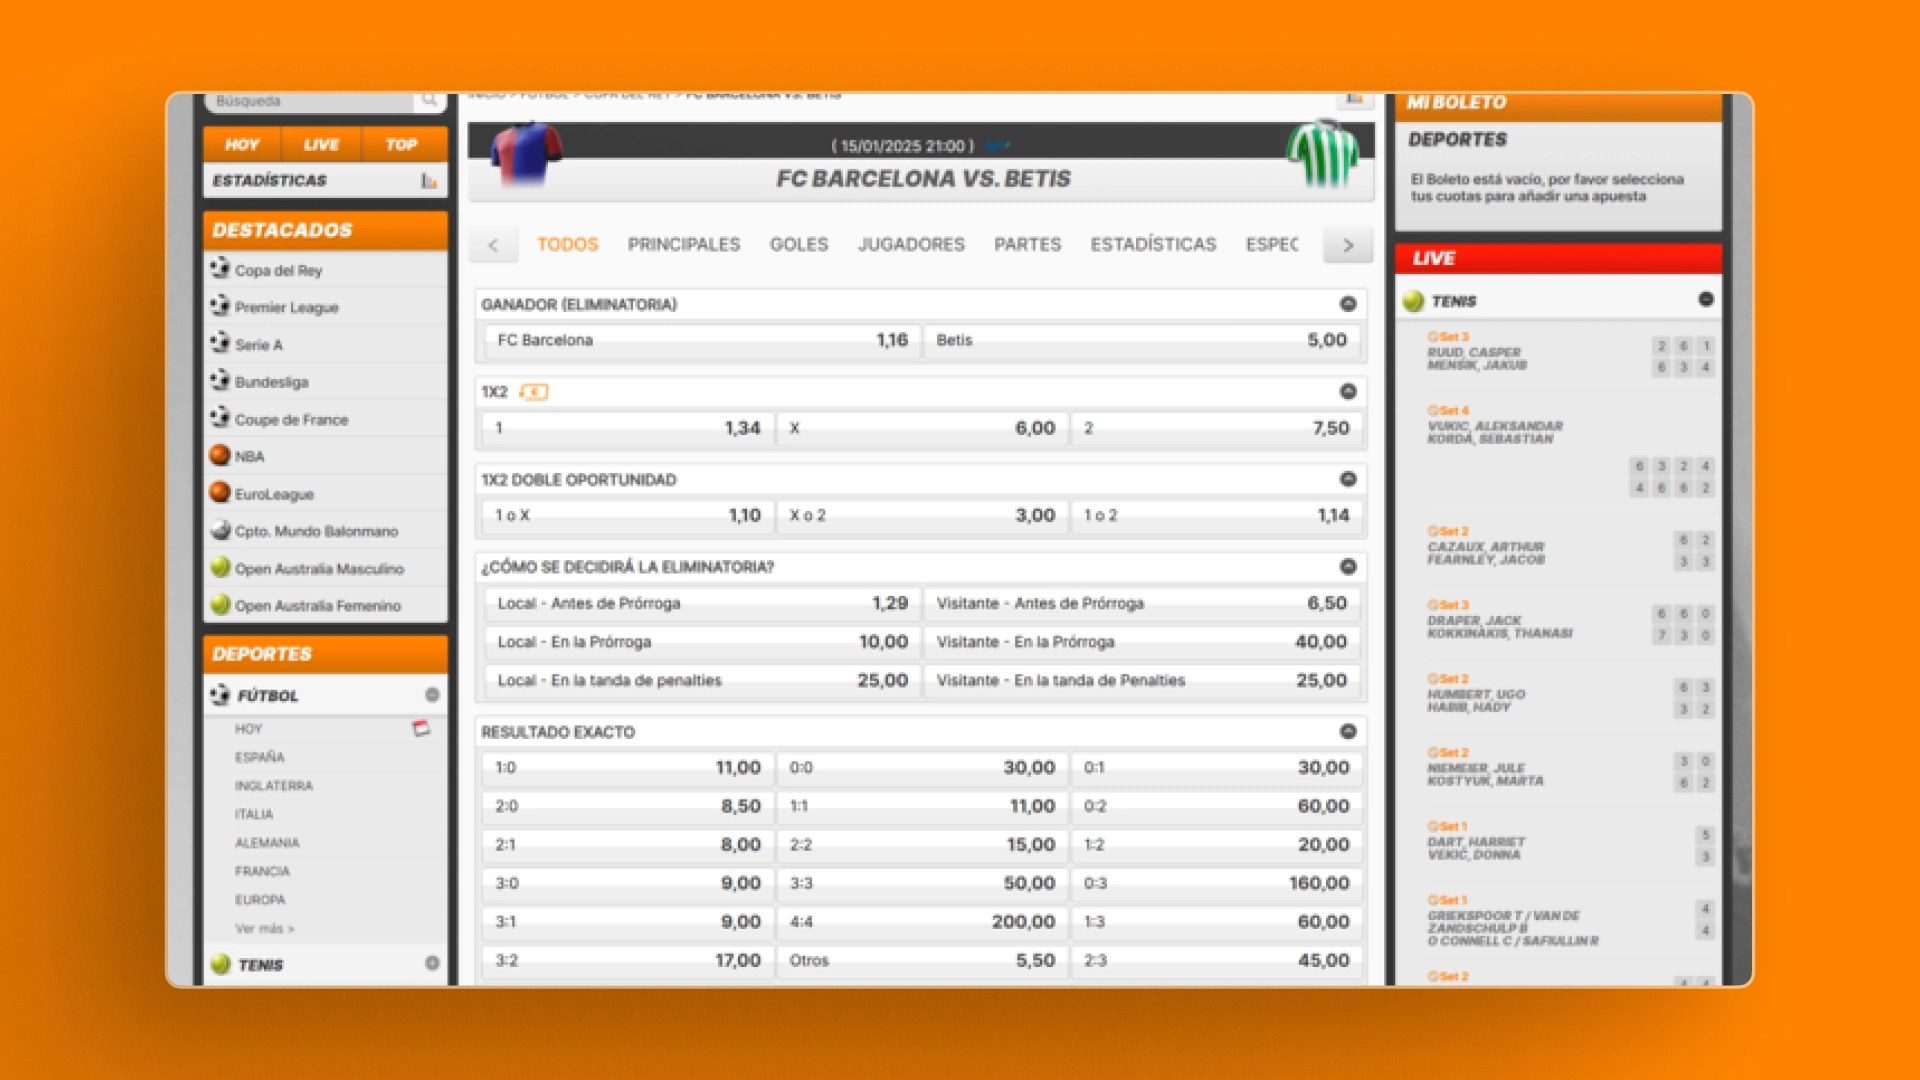
Task: Click the statistics icon above match header
Action: 1355,99
